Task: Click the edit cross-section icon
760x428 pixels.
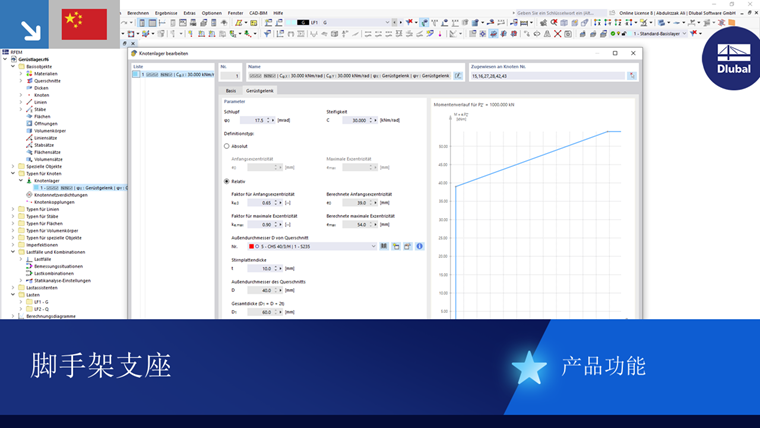Action: [x=408, y=246]
